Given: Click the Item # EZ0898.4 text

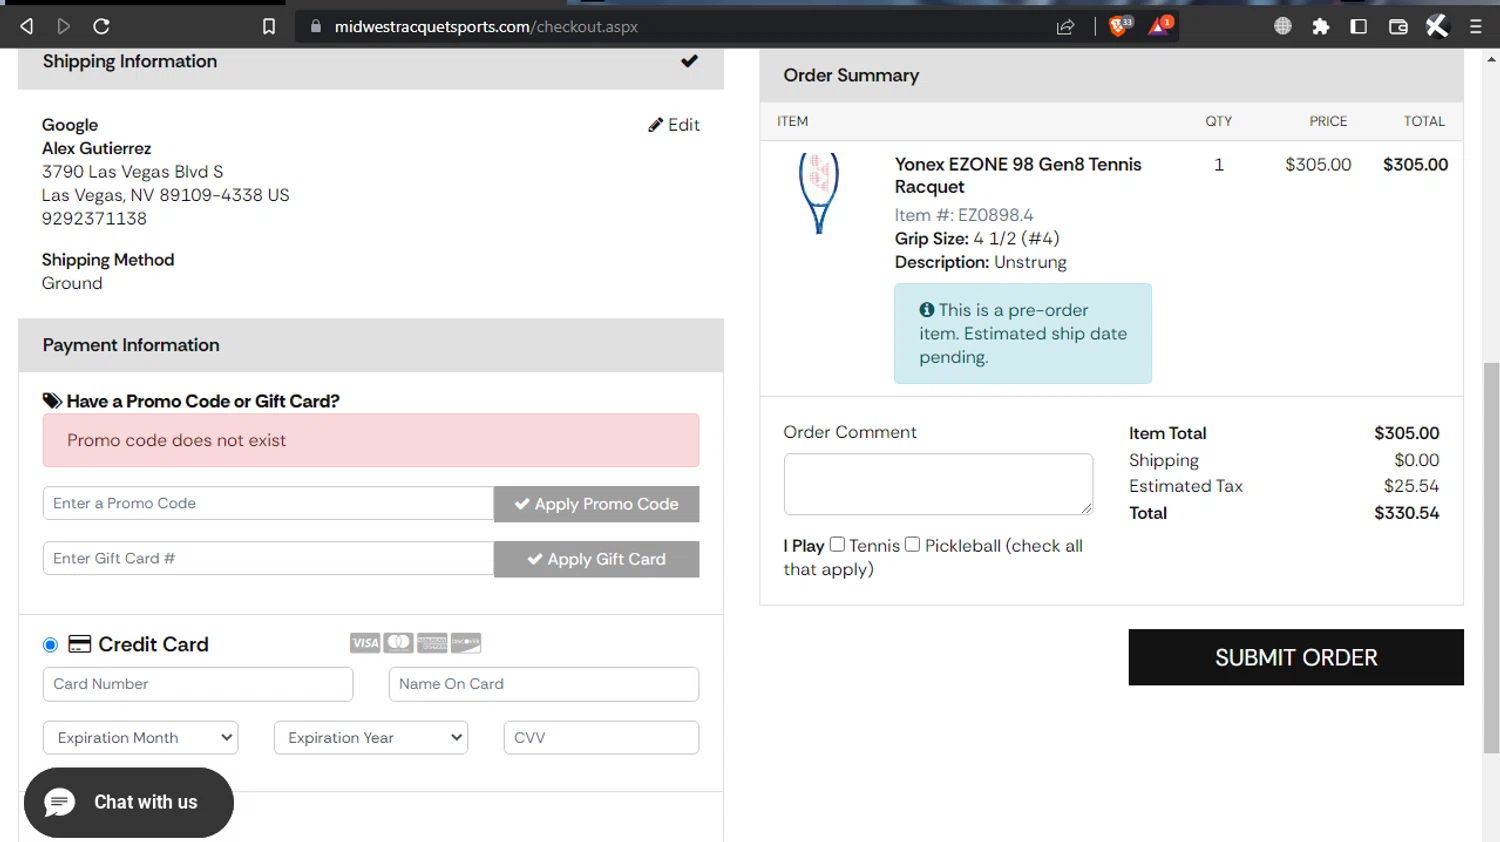Looking at the screenshot, I should (964, 215).
